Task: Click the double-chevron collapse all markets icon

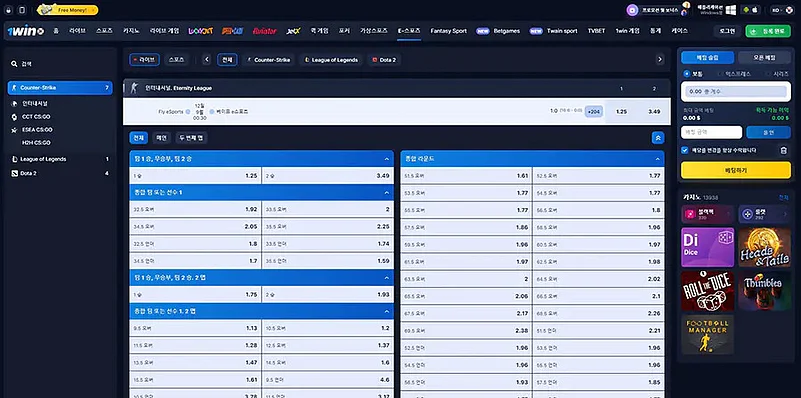Action: point(658,138)
